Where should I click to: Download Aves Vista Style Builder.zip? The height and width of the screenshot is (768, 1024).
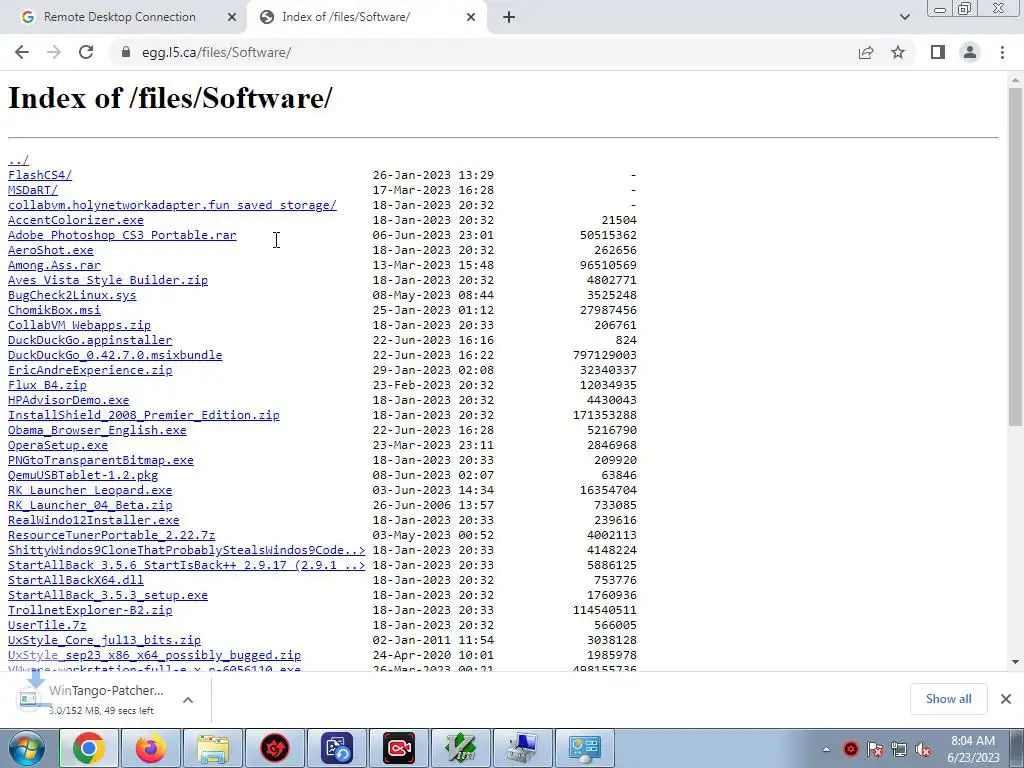tap(108, 280)
